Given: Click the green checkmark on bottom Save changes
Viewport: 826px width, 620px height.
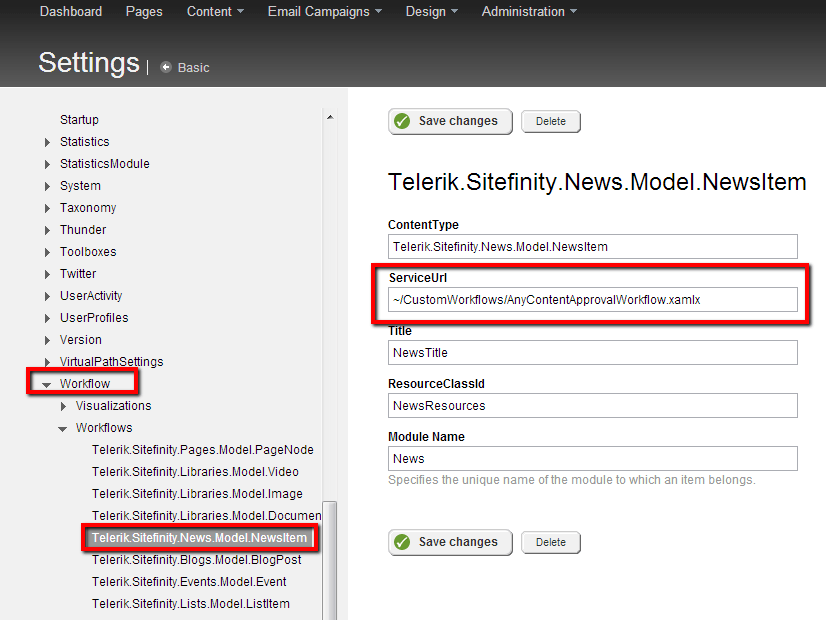Looking at the screenshot, I should 402,542.
